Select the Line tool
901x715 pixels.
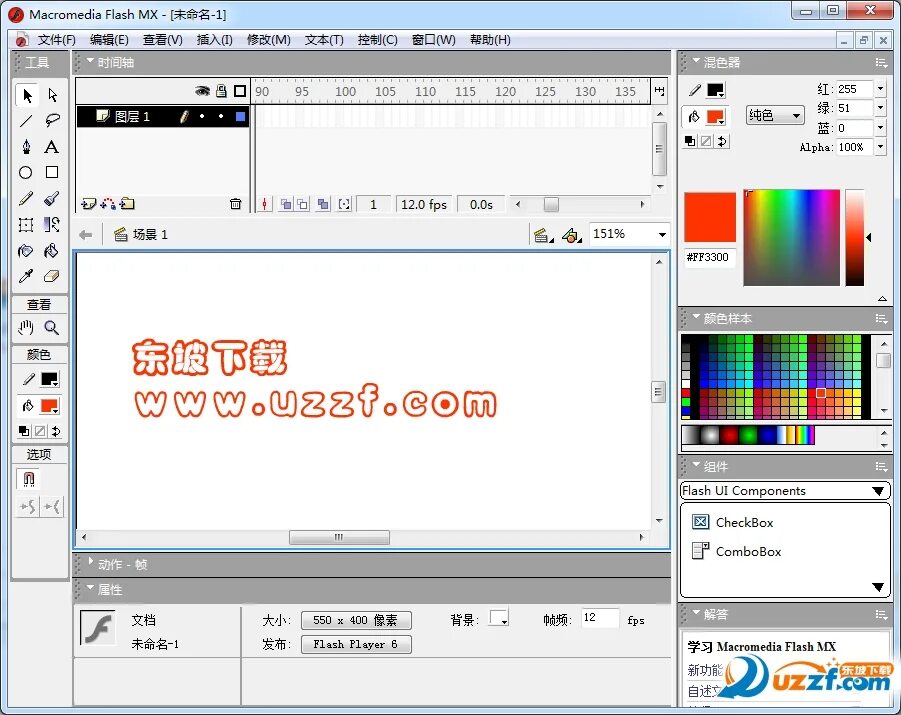pyautogui.click(x=26, y=121)
